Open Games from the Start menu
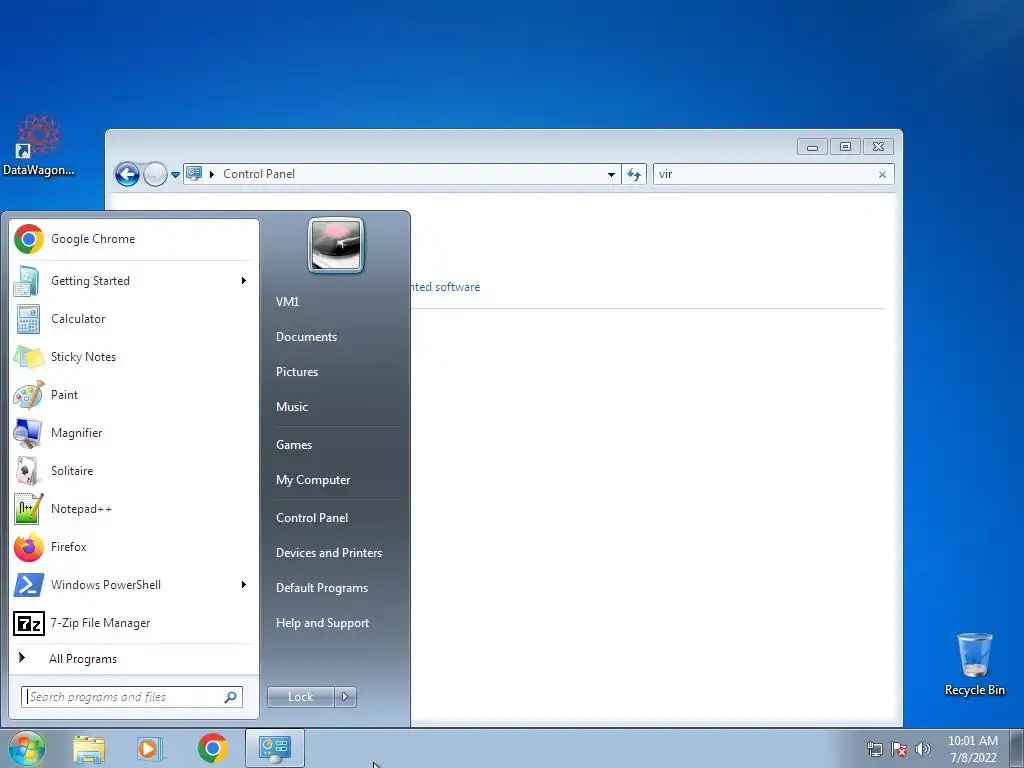This screenshot has width=1024, height=768. pyautogui.click(x=294, y=445)
